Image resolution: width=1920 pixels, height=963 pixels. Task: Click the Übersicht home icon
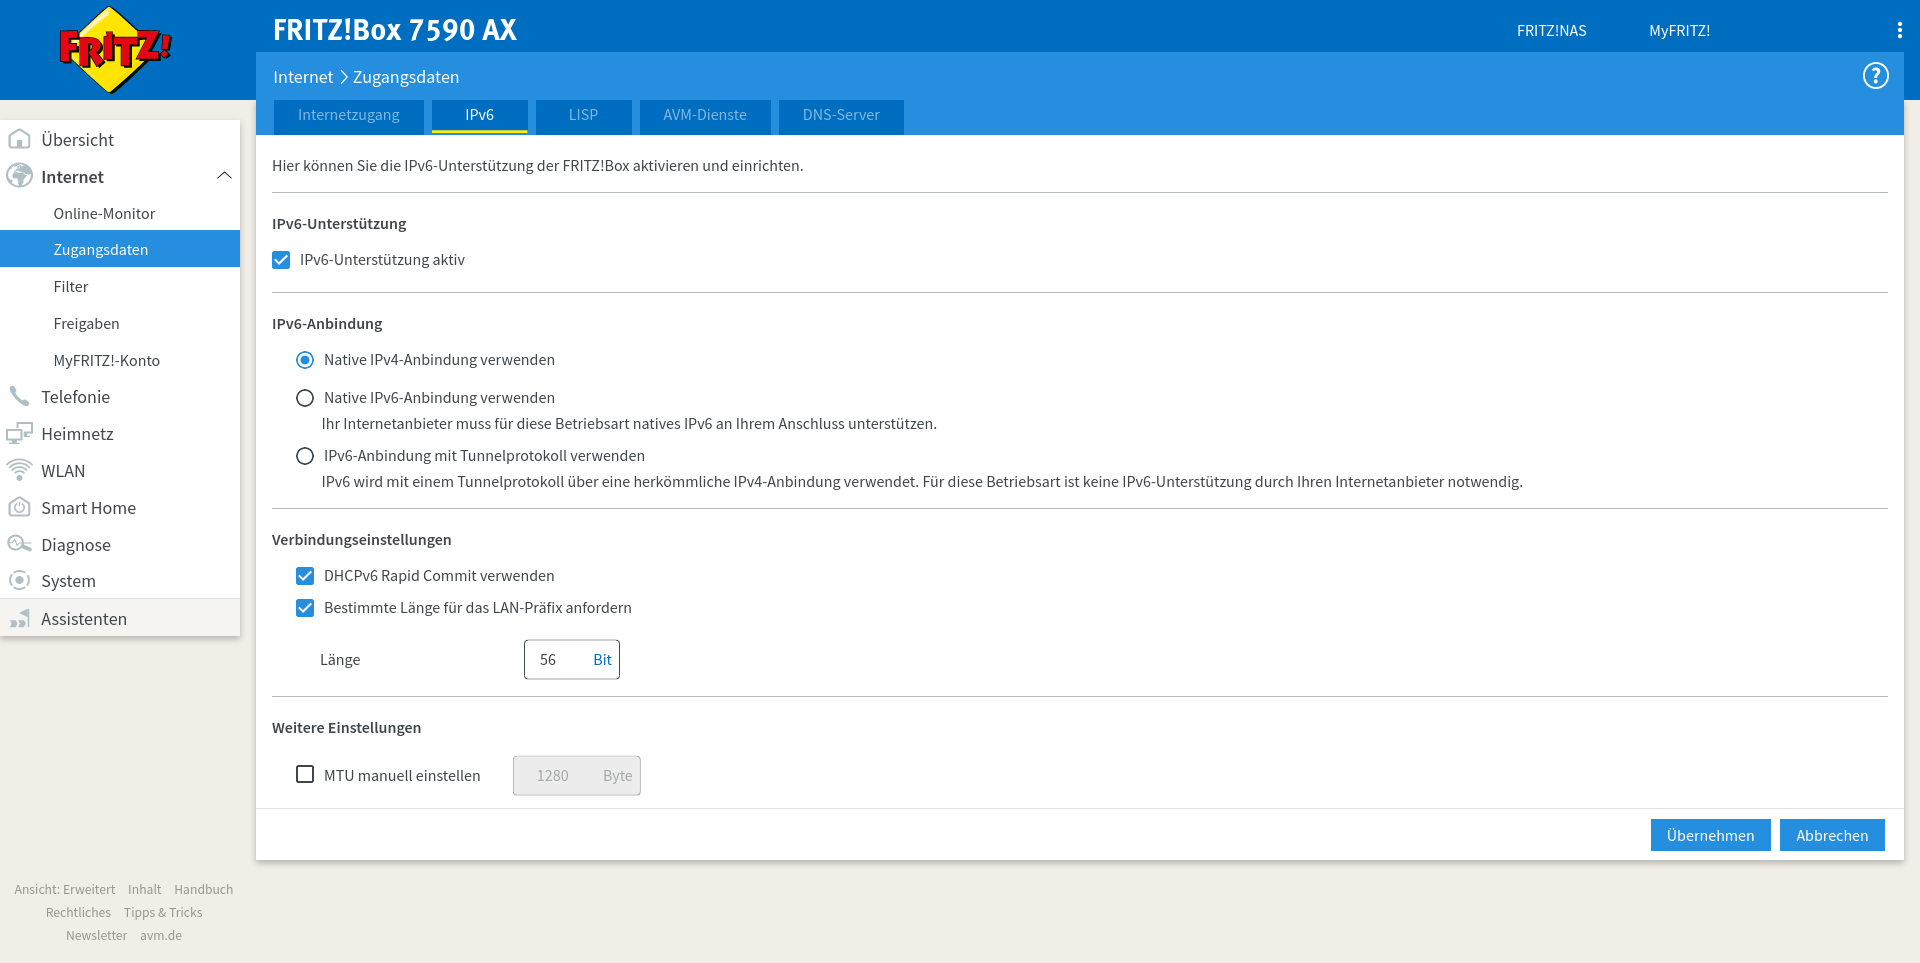click(19, 139)
